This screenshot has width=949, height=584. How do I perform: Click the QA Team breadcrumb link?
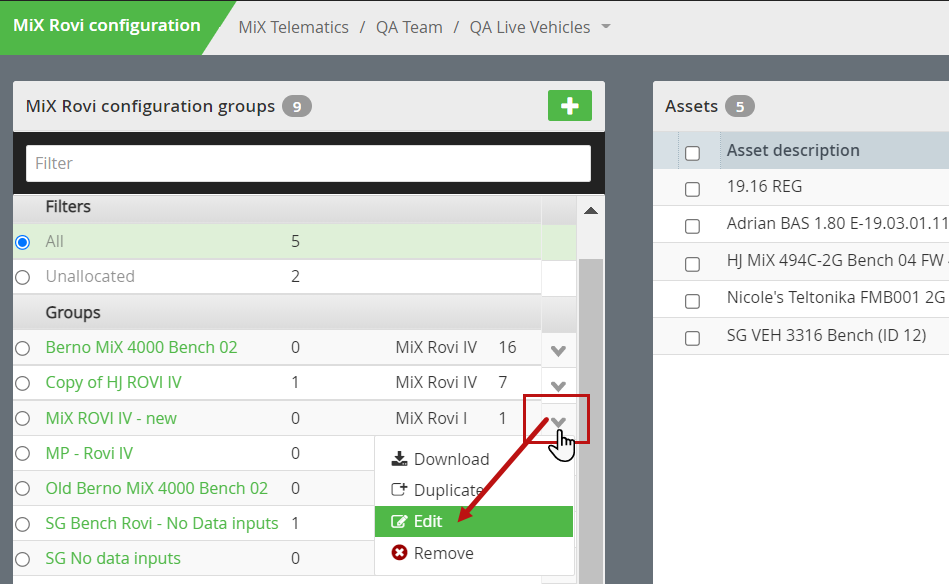click(409, 27)
